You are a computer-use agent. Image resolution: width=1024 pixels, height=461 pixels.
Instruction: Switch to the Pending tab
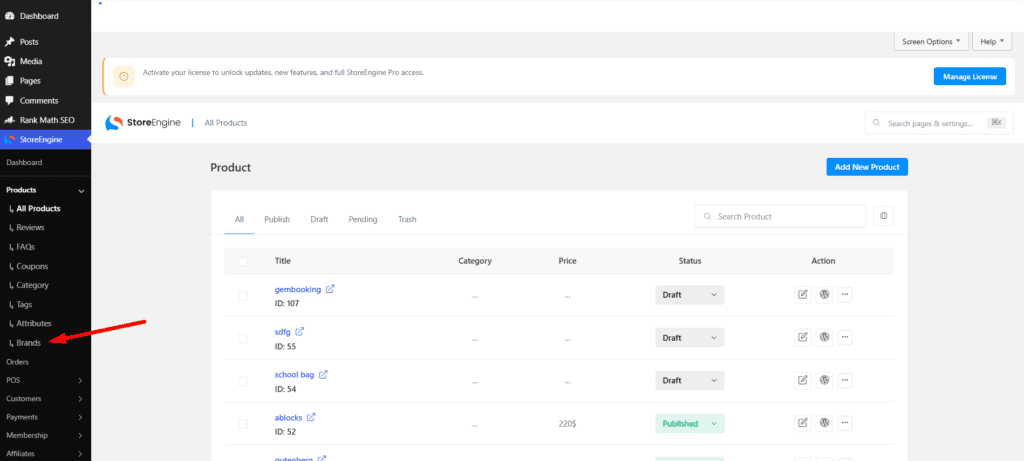(363, 219)
